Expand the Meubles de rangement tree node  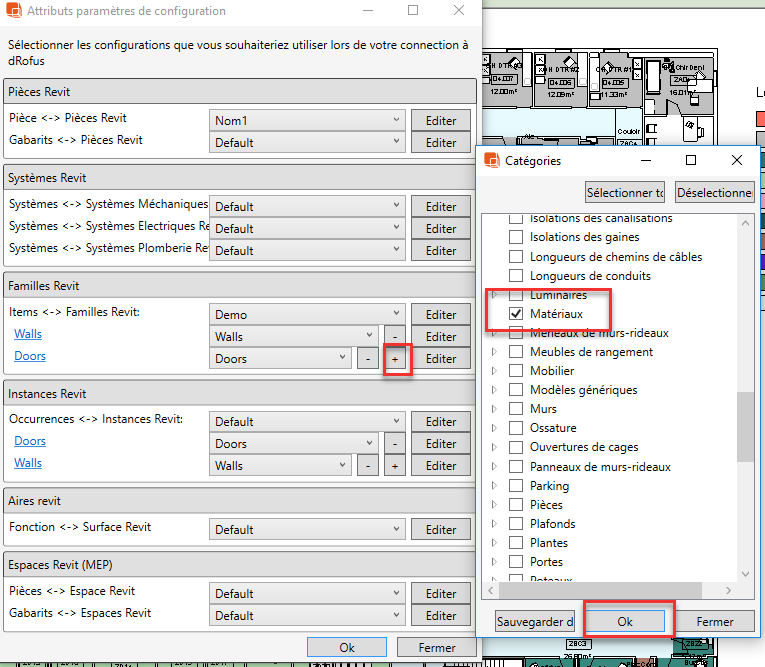[493, 352]
